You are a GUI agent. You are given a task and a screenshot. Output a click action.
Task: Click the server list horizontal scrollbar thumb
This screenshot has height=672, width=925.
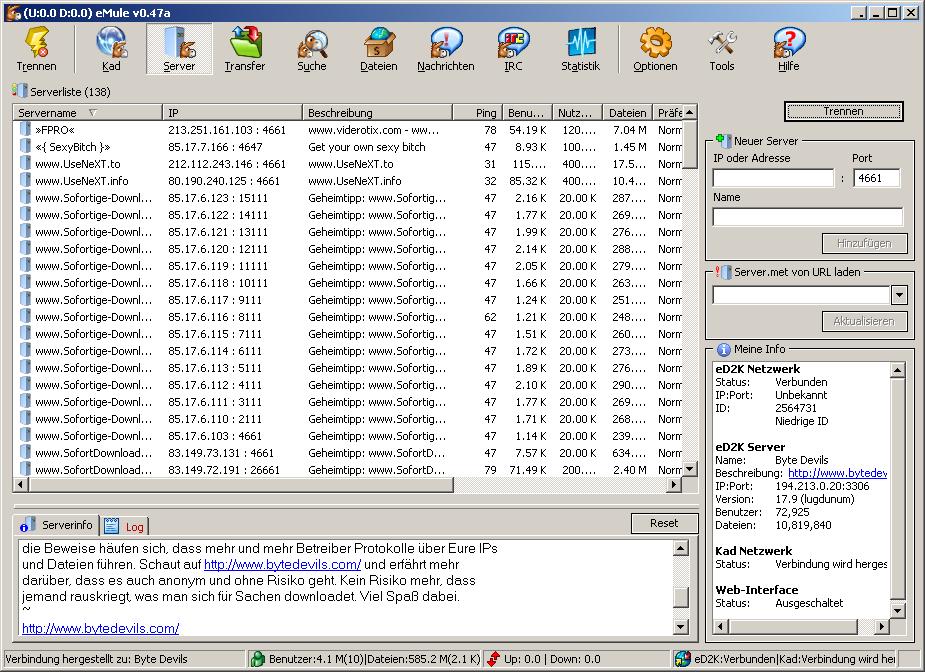pos(241,485)
